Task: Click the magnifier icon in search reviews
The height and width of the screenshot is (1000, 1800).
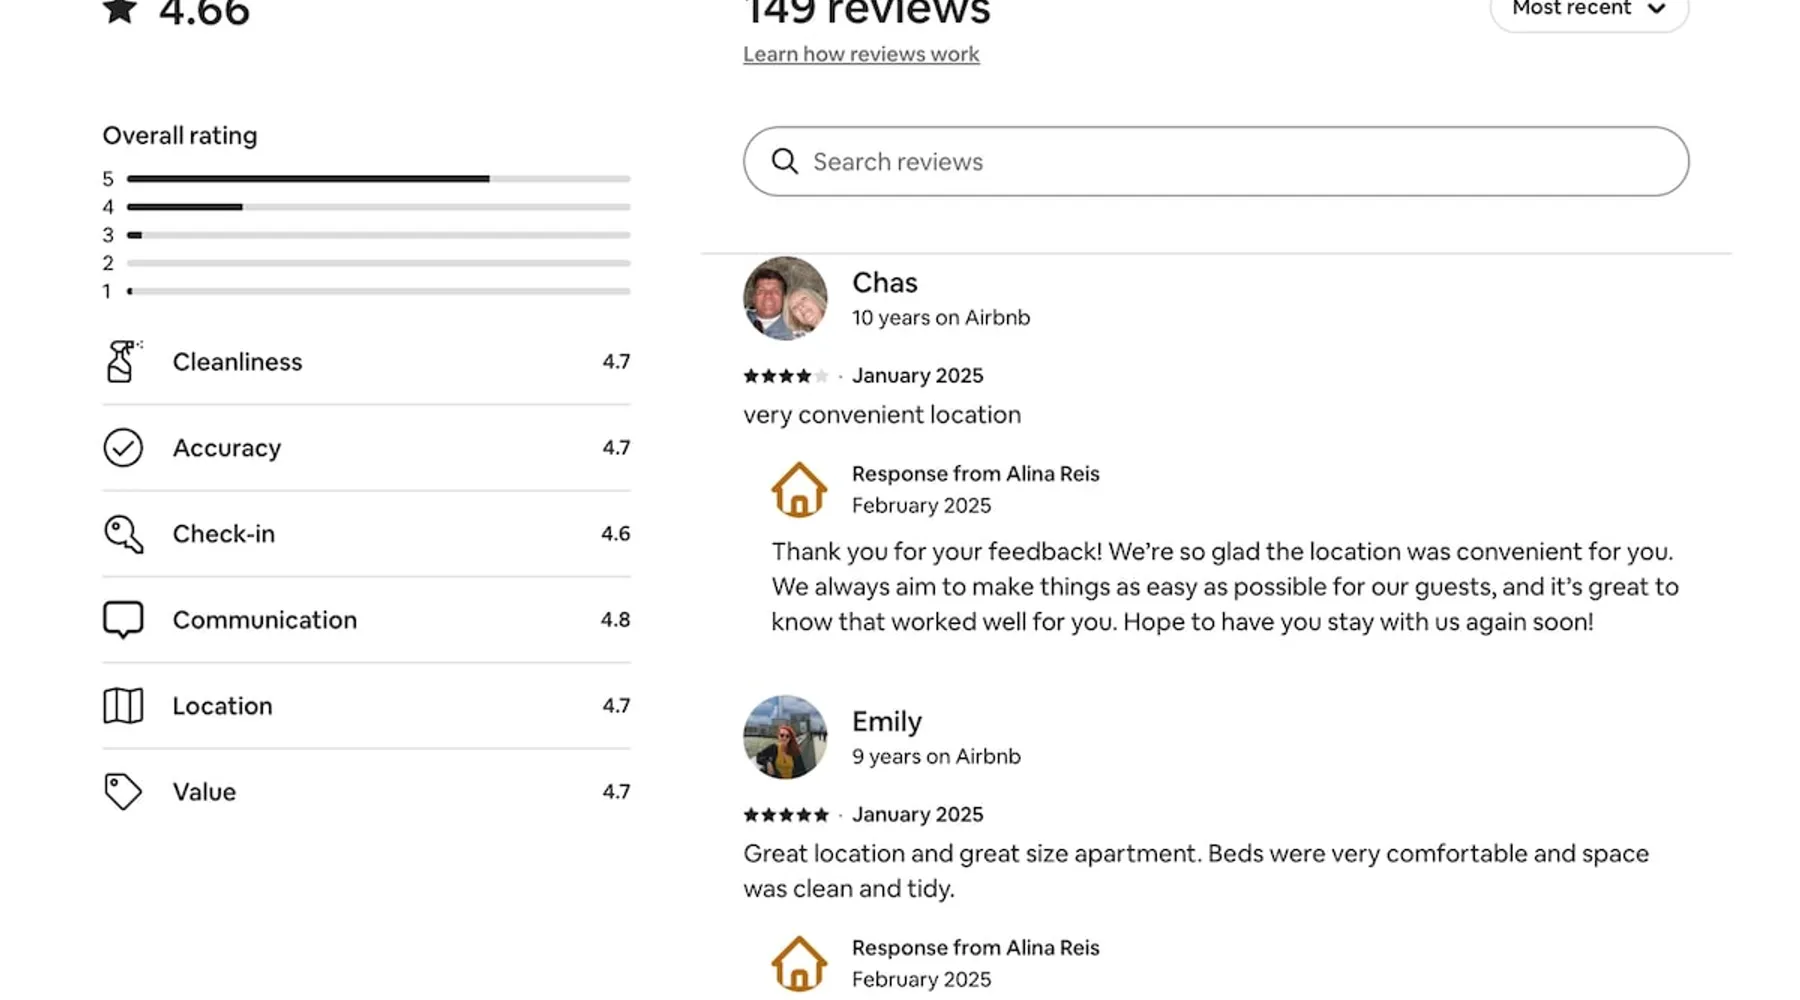Action: coord(785,162)
